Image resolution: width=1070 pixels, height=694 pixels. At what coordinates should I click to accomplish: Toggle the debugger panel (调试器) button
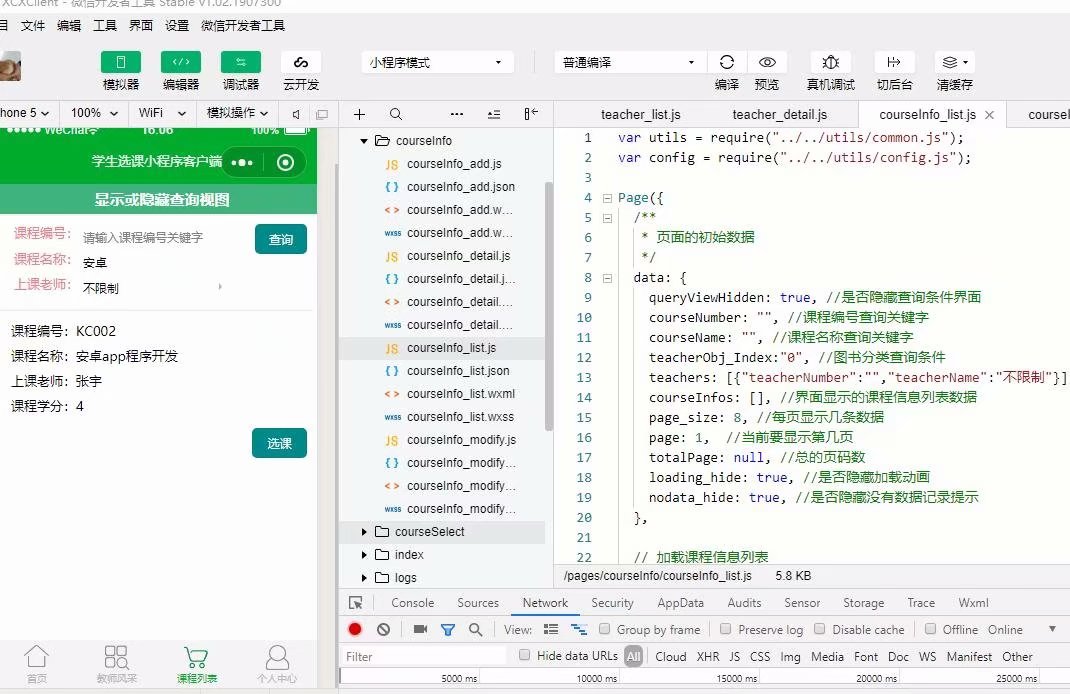coord(241,62)
